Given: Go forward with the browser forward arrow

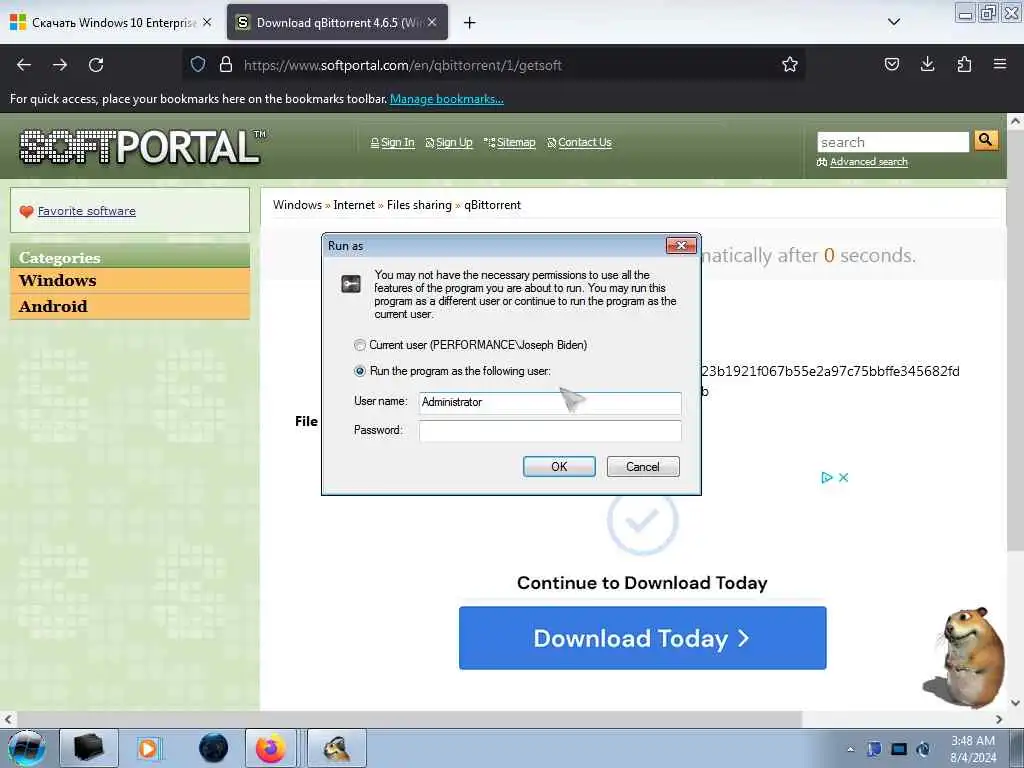Looking at the screenshot, I should tap(60, 65).
